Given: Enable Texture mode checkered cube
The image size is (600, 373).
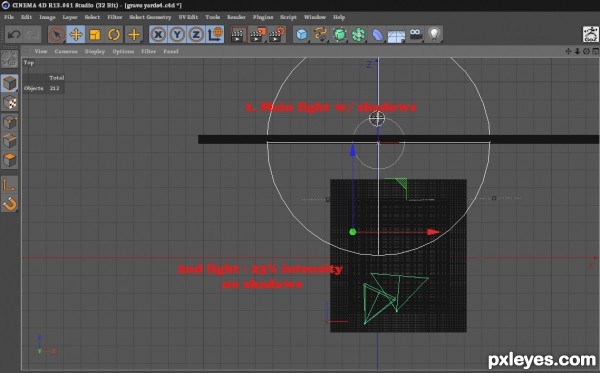Looking at the screenshot, I should click(10, 102).
